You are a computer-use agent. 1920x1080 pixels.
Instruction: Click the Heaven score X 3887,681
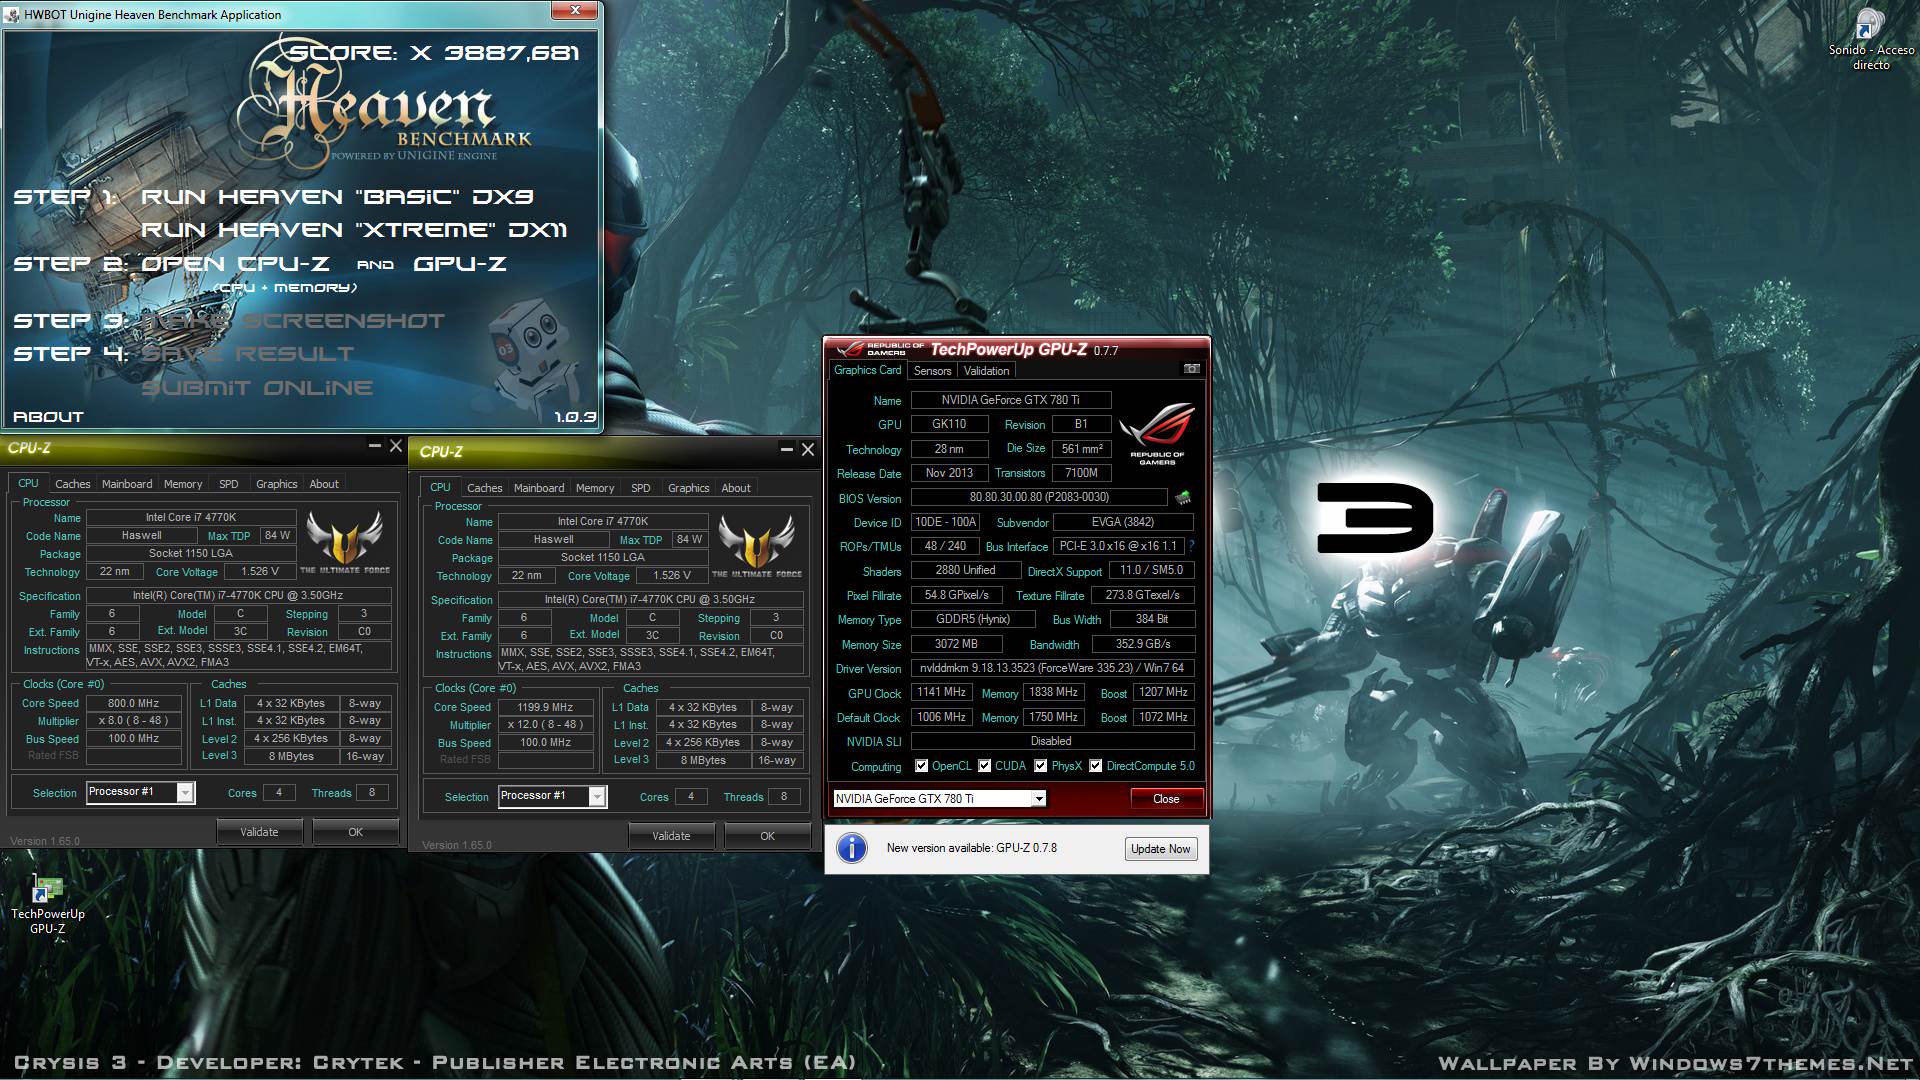click(x=434, y=53)
